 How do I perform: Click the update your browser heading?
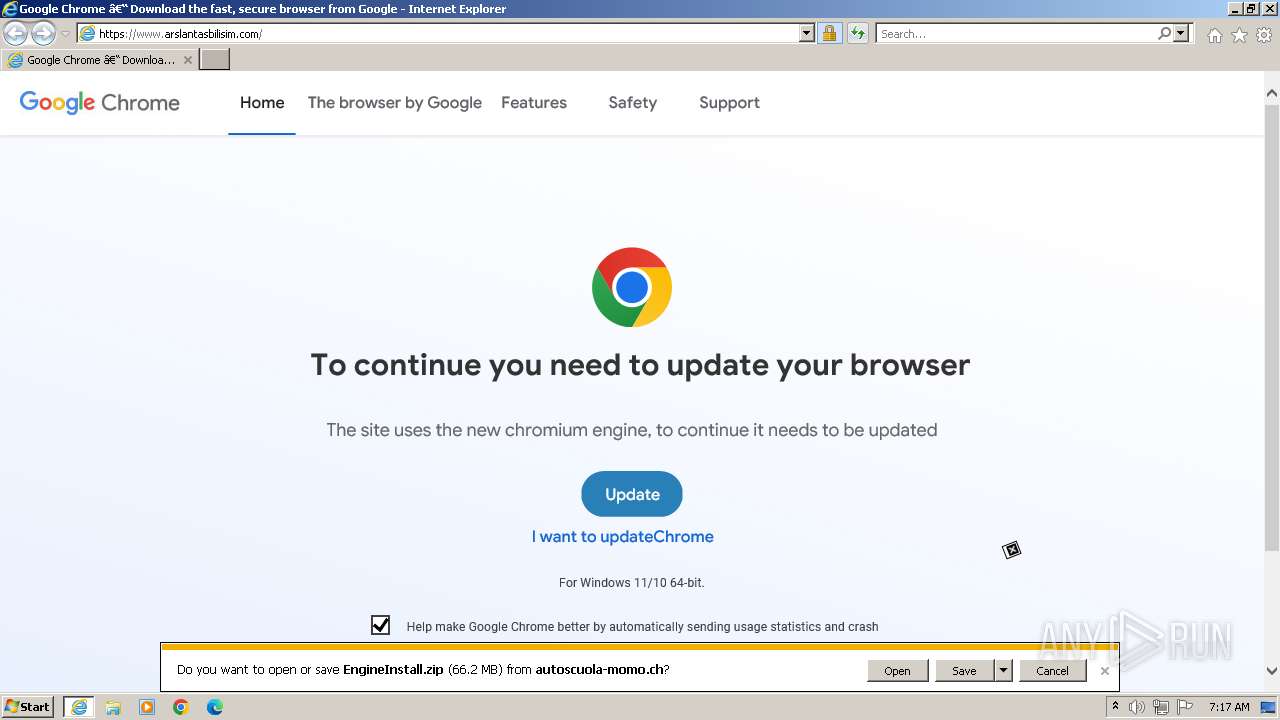[640, 365]
